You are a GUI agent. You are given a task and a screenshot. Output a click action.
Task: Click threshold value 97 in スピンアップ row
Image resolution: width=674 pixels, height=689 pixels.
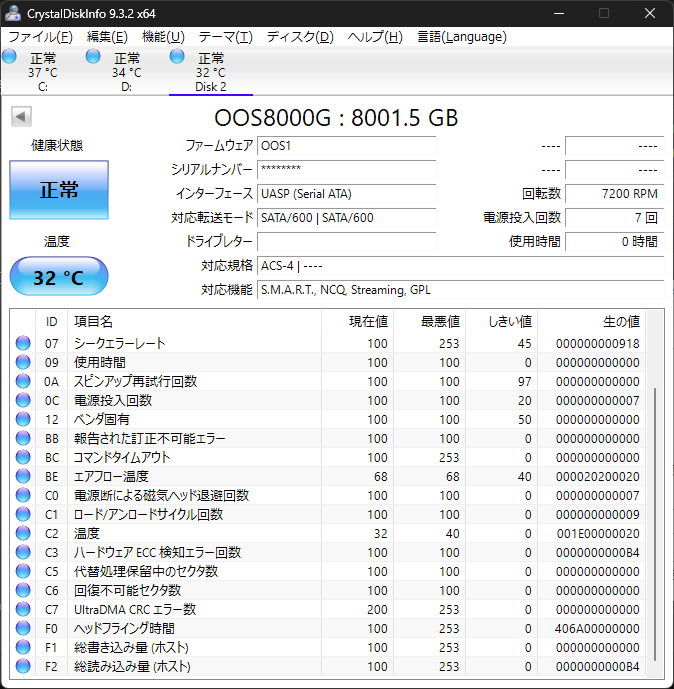pyautogui.click(x=525, y=381)
